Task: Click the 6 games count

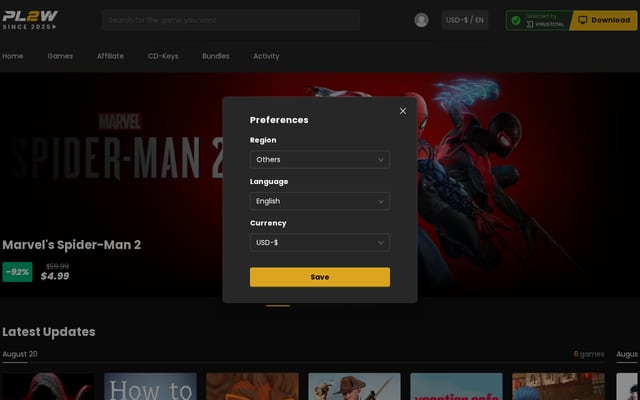Action: 589,354
